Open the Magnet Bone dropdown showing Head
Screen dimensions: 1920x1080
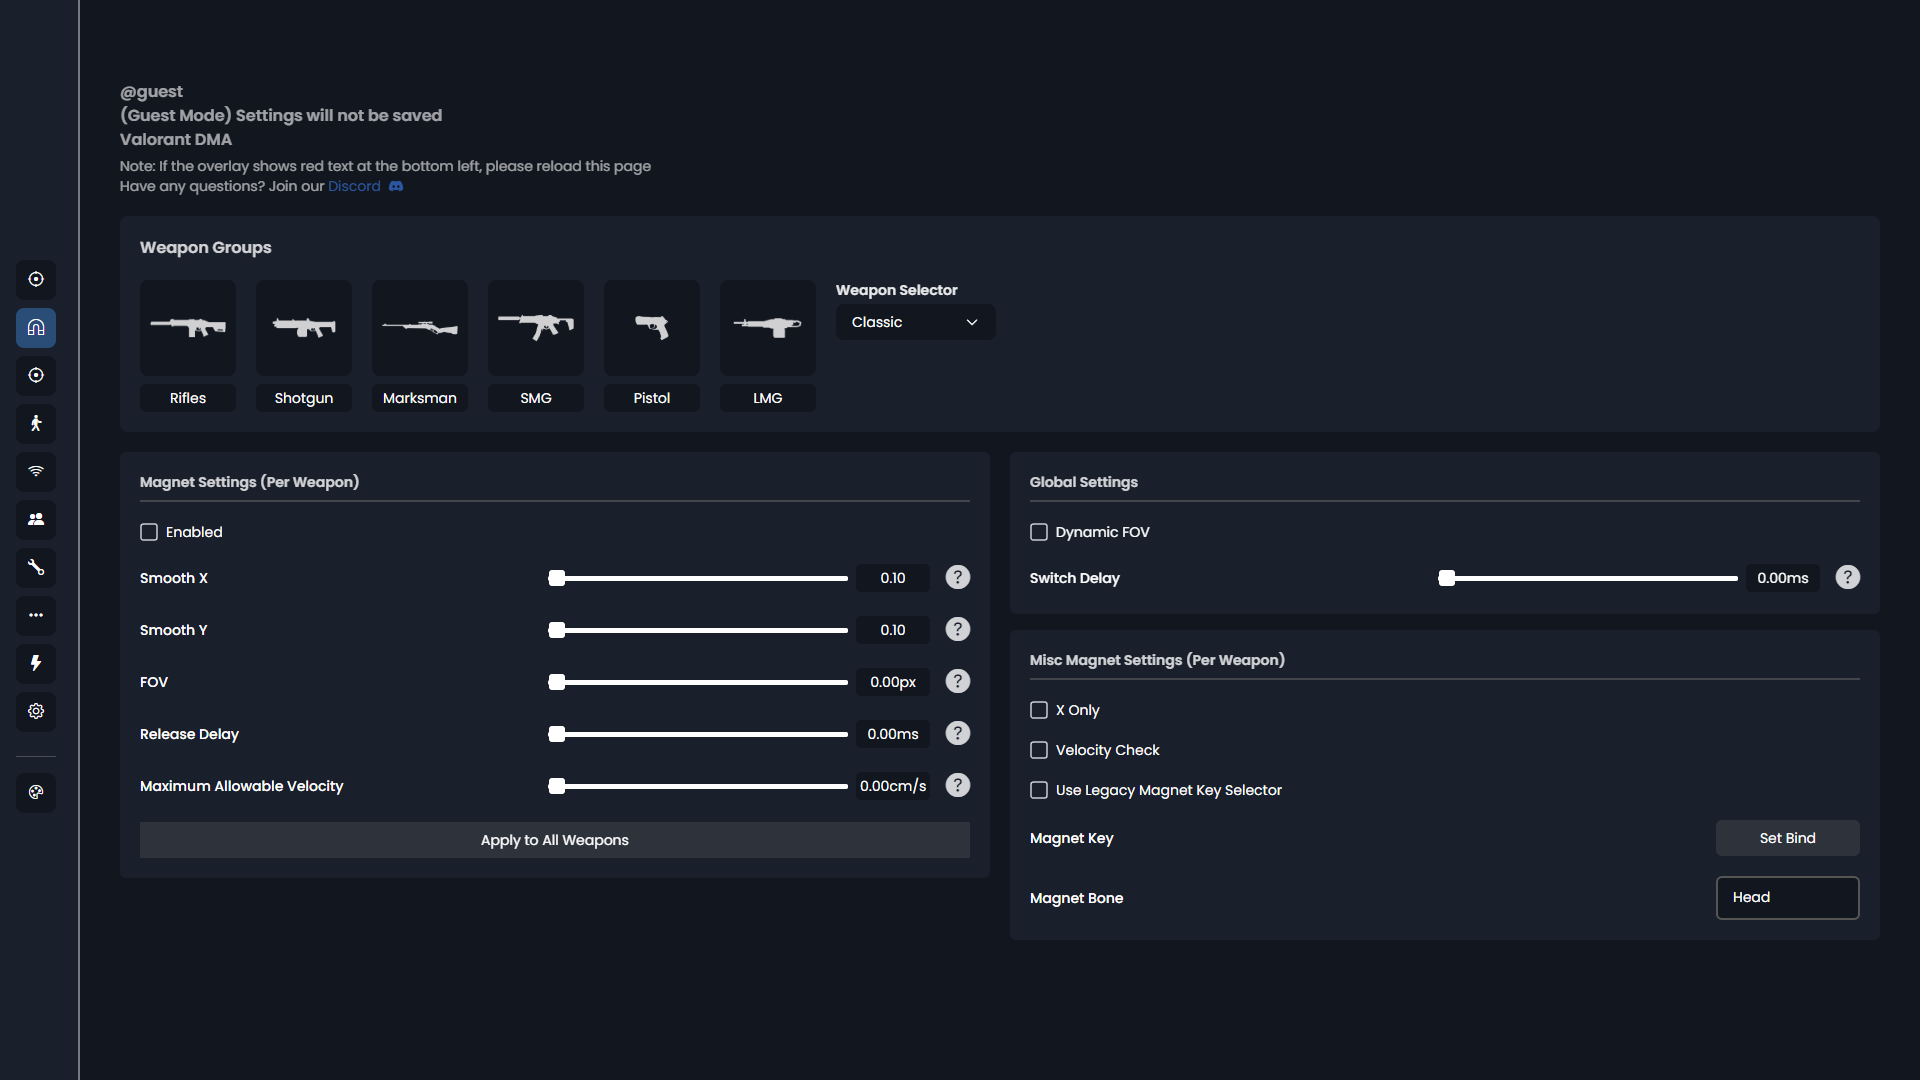click(x=1788, y=898)
